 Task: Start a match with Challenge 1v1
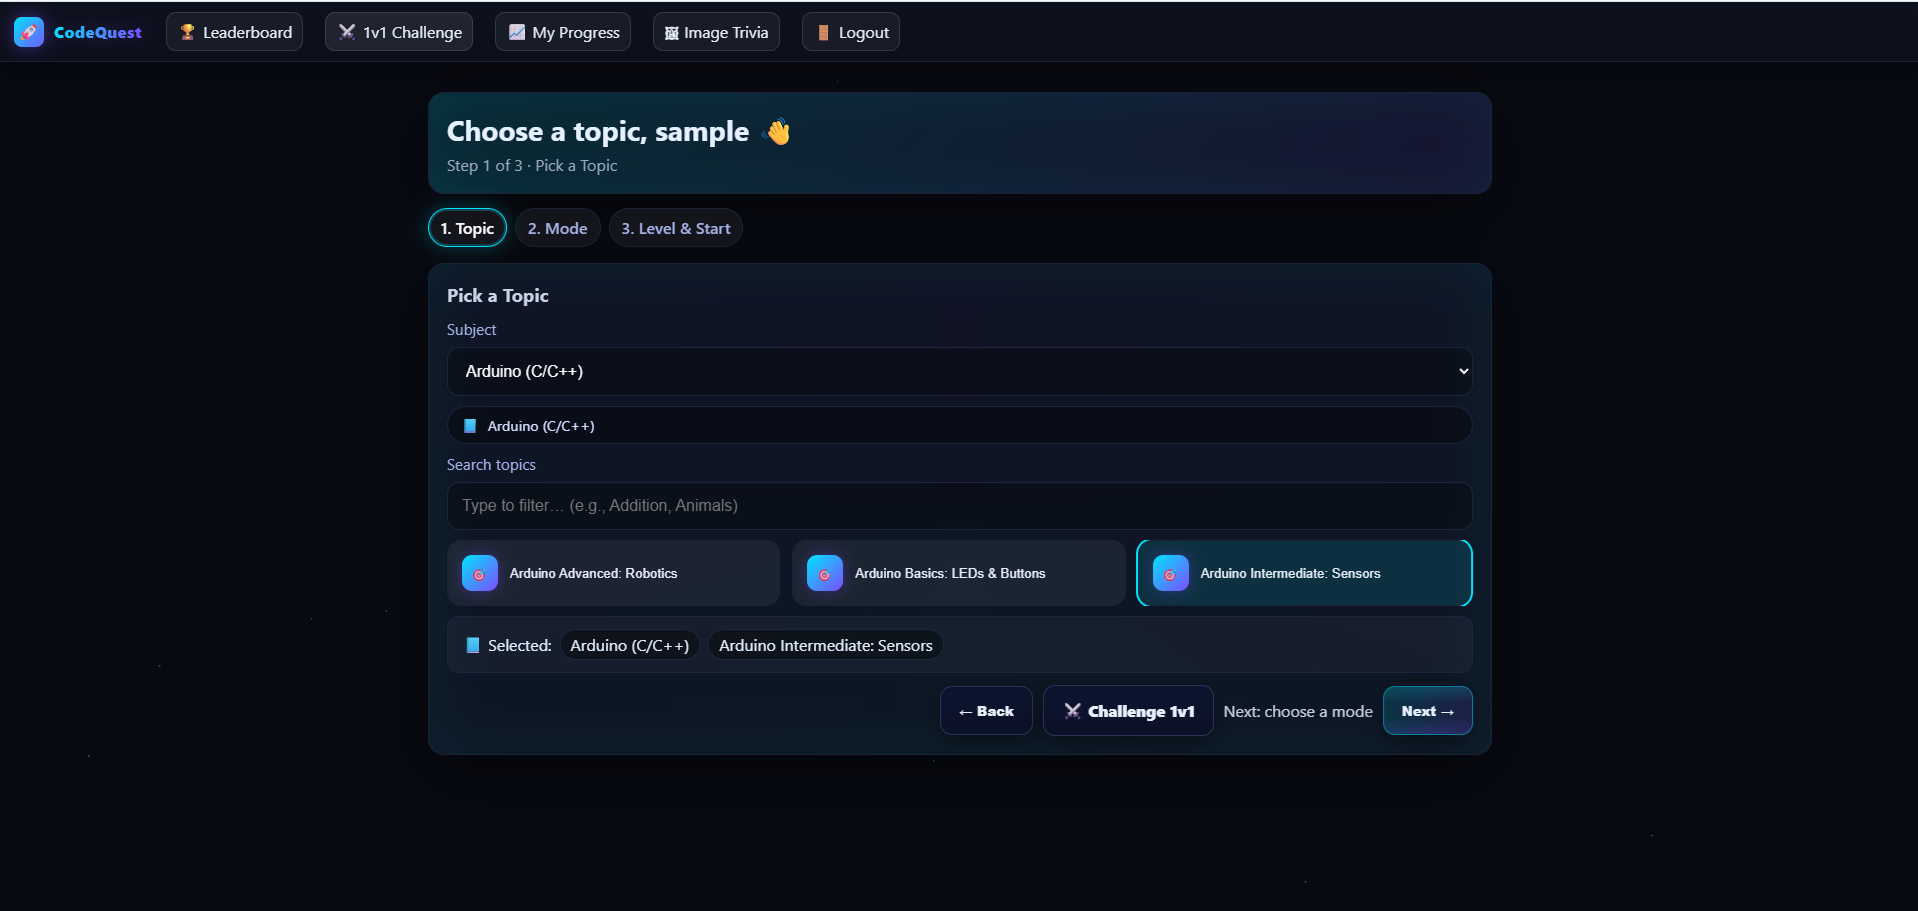(1128, 710)
